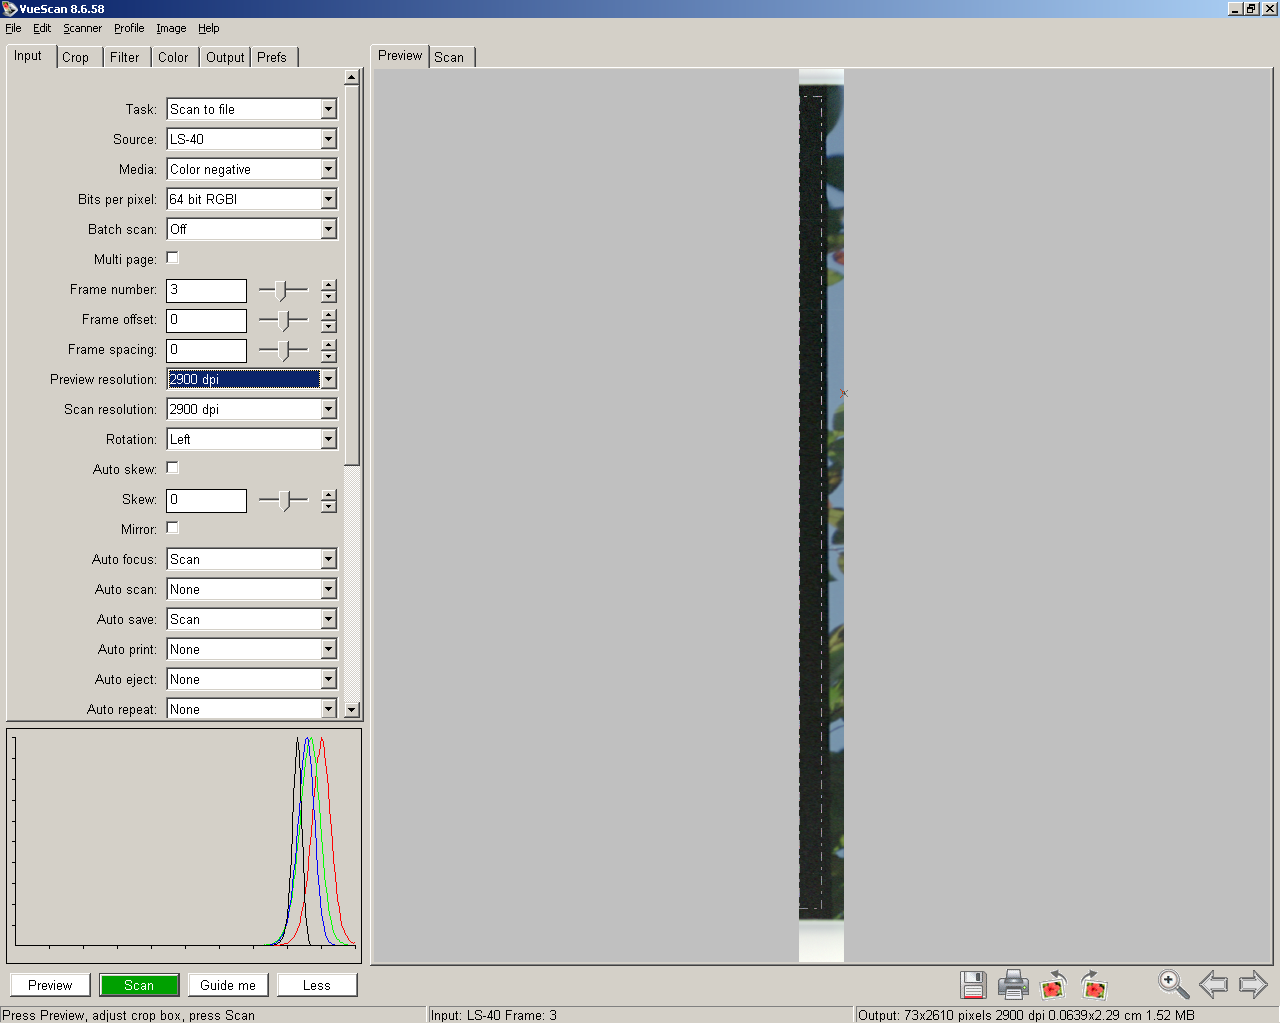Click the Preview button
The height and width of the screenshot is (1024, 1280).
tap(50, 985)
